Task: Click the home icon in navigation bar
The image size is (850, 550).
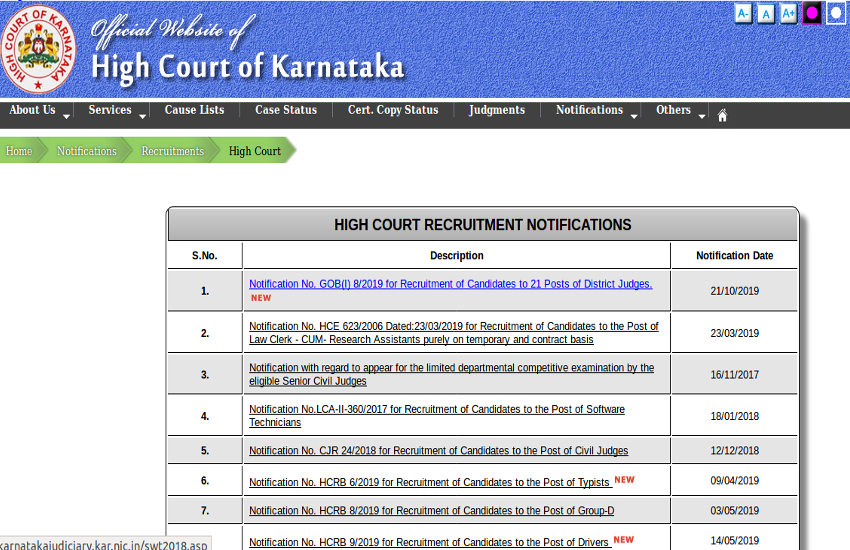Action: 722,114
